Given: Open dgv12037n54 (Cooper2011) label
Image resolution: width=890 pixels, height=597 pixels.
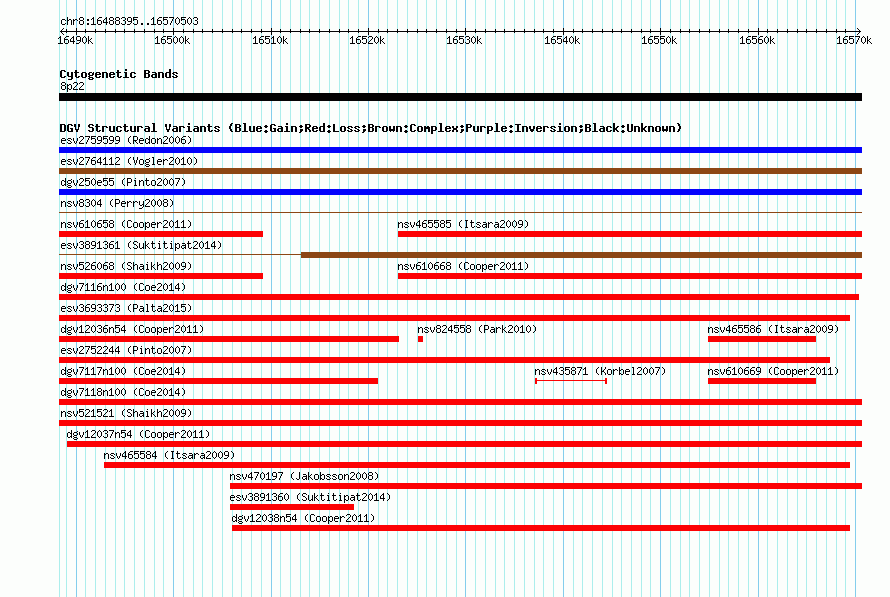Looking at the screenshot, I should pyautogui.click(x=138, y=434).
